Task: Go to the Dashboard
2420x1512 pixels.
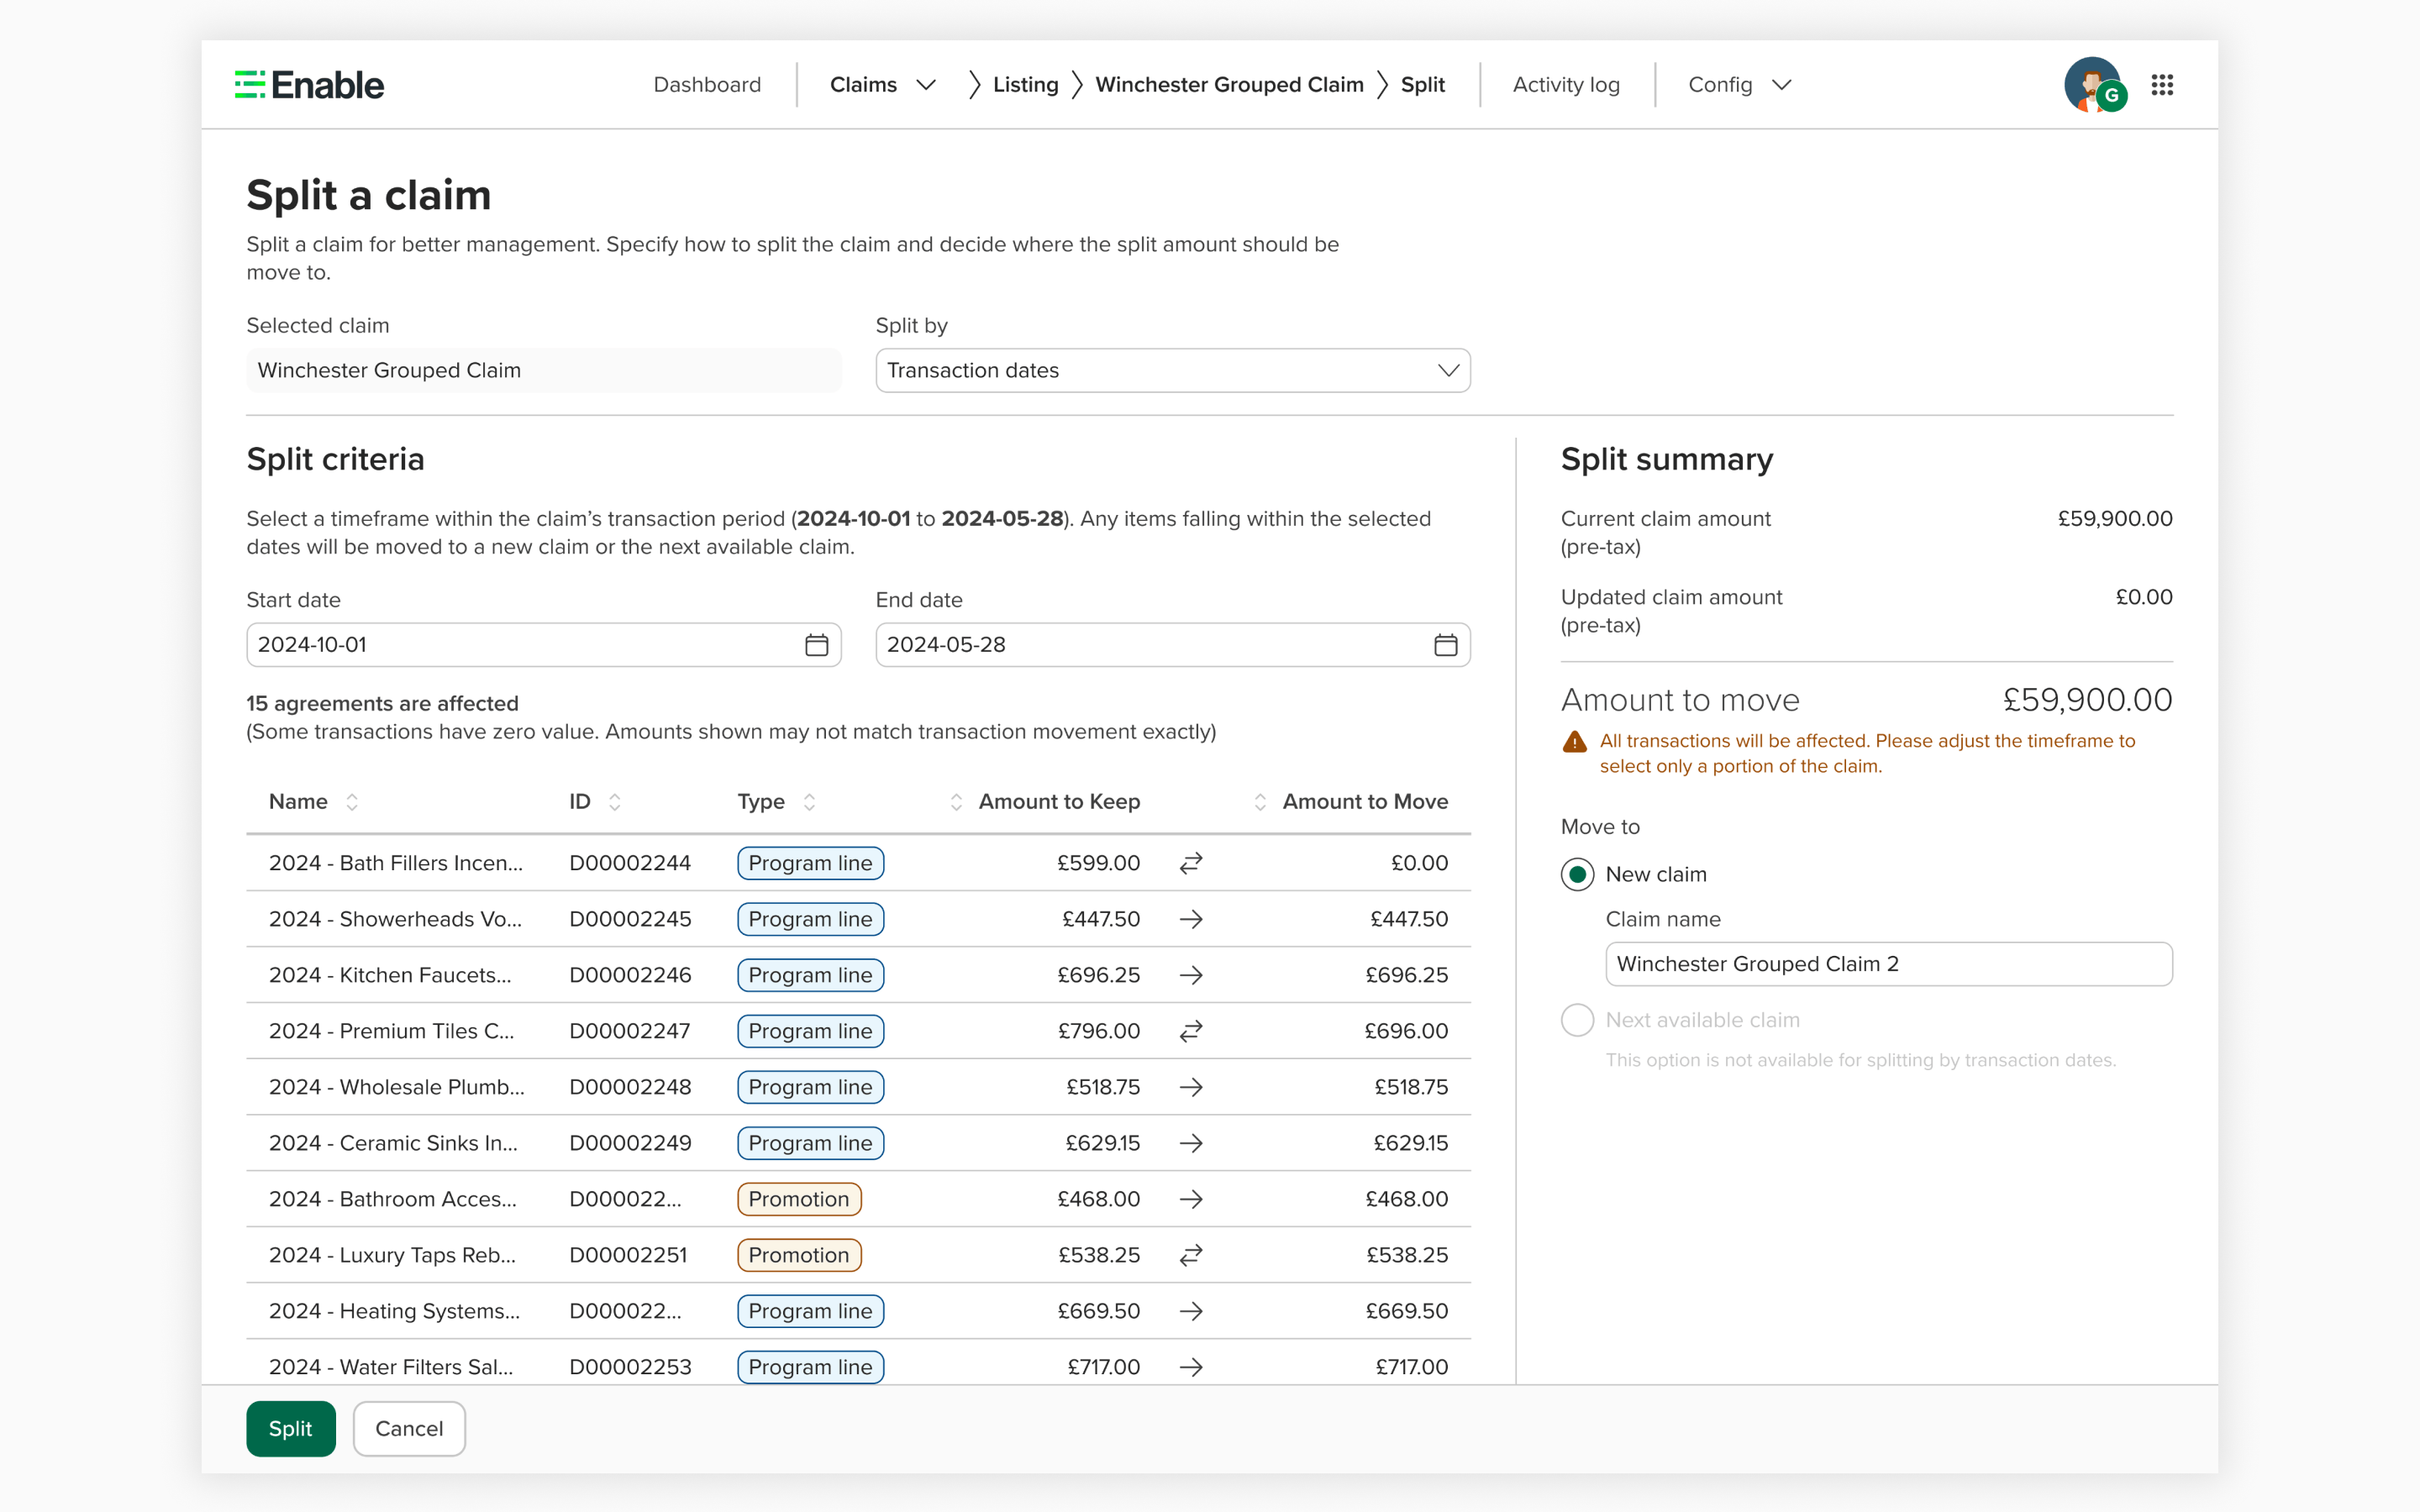Action: tap(707, 84)
